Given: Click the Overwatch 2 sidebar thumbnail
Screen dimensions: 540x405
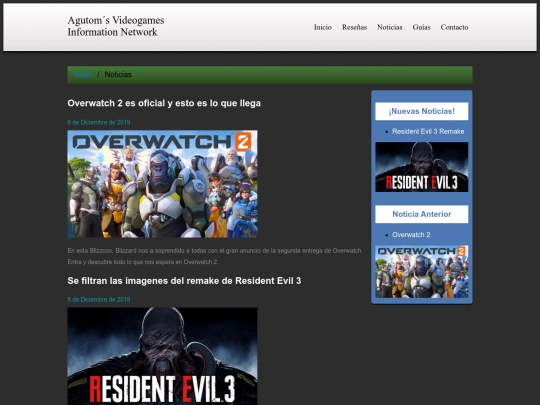Looking at the screenshot, I should tap(422, 272).
